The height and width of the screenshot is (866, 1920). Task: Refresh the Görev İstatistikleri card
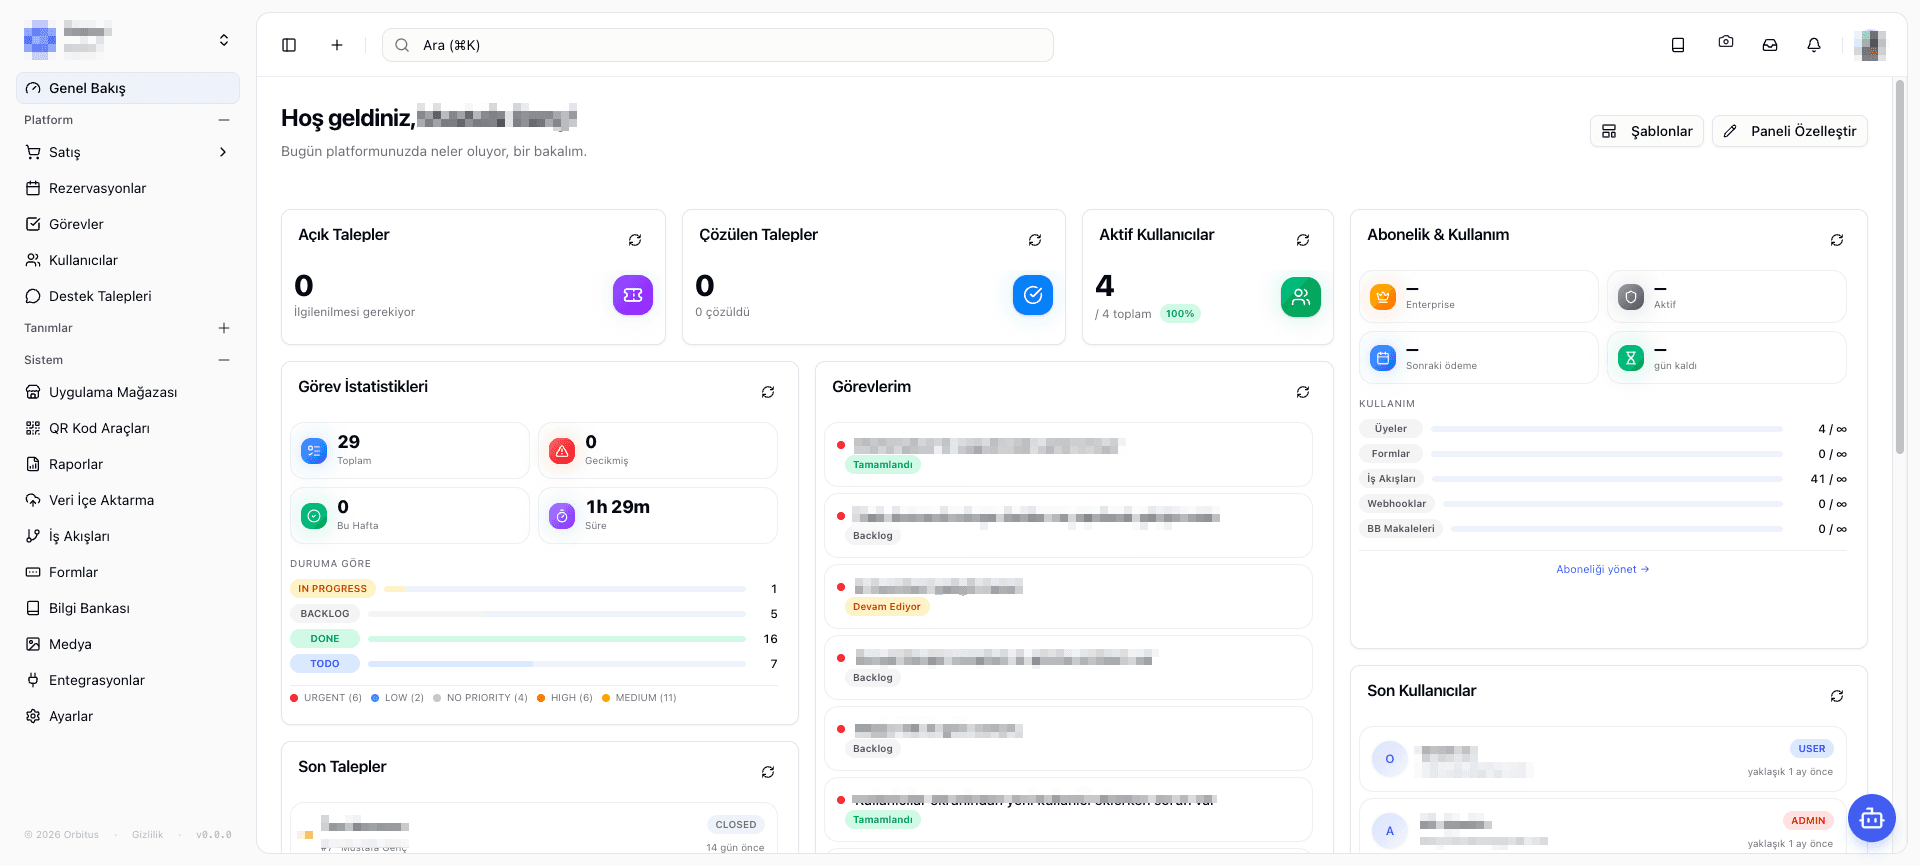coord(768,392)
